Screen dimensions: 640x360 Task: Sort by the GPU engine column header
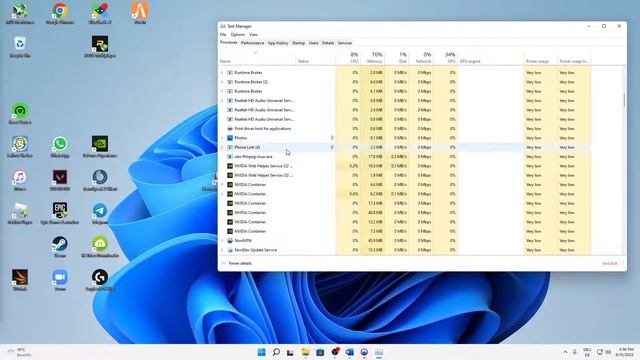click(x=491, y=57)
